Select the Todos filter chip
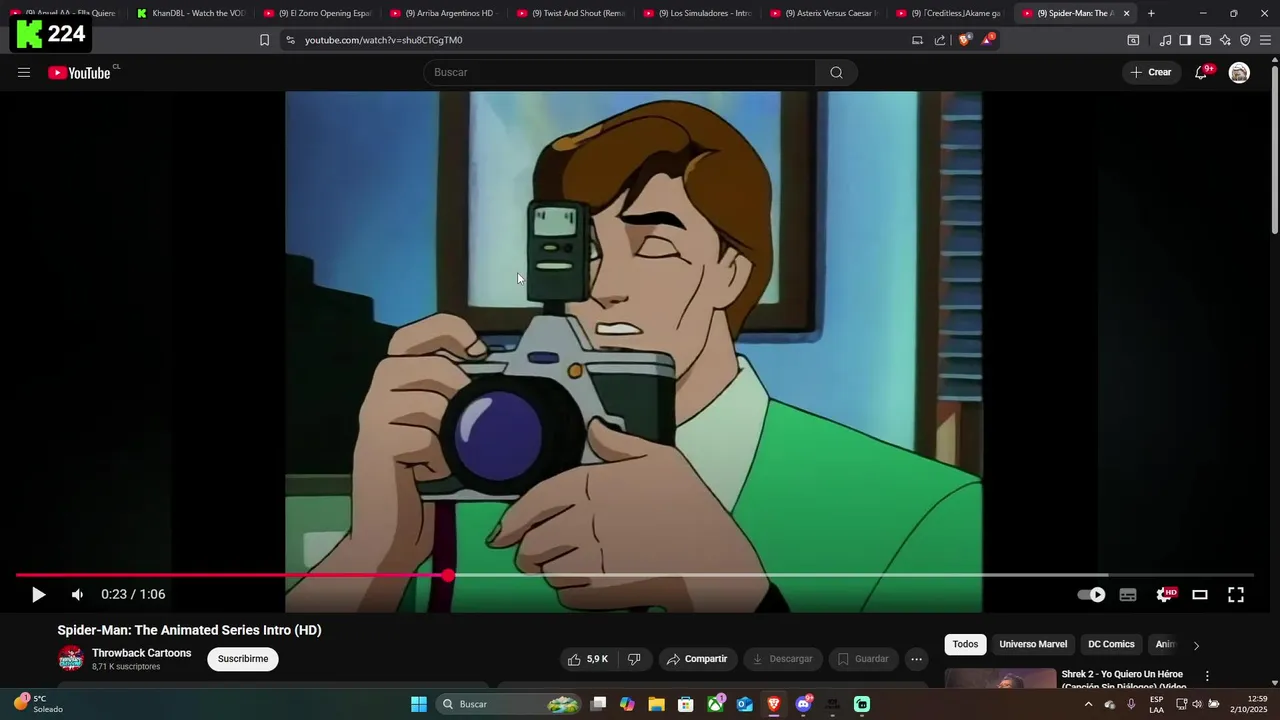The width and height of the screenshot is (1280, 720). pyautogui.click(x=965, y=644)
